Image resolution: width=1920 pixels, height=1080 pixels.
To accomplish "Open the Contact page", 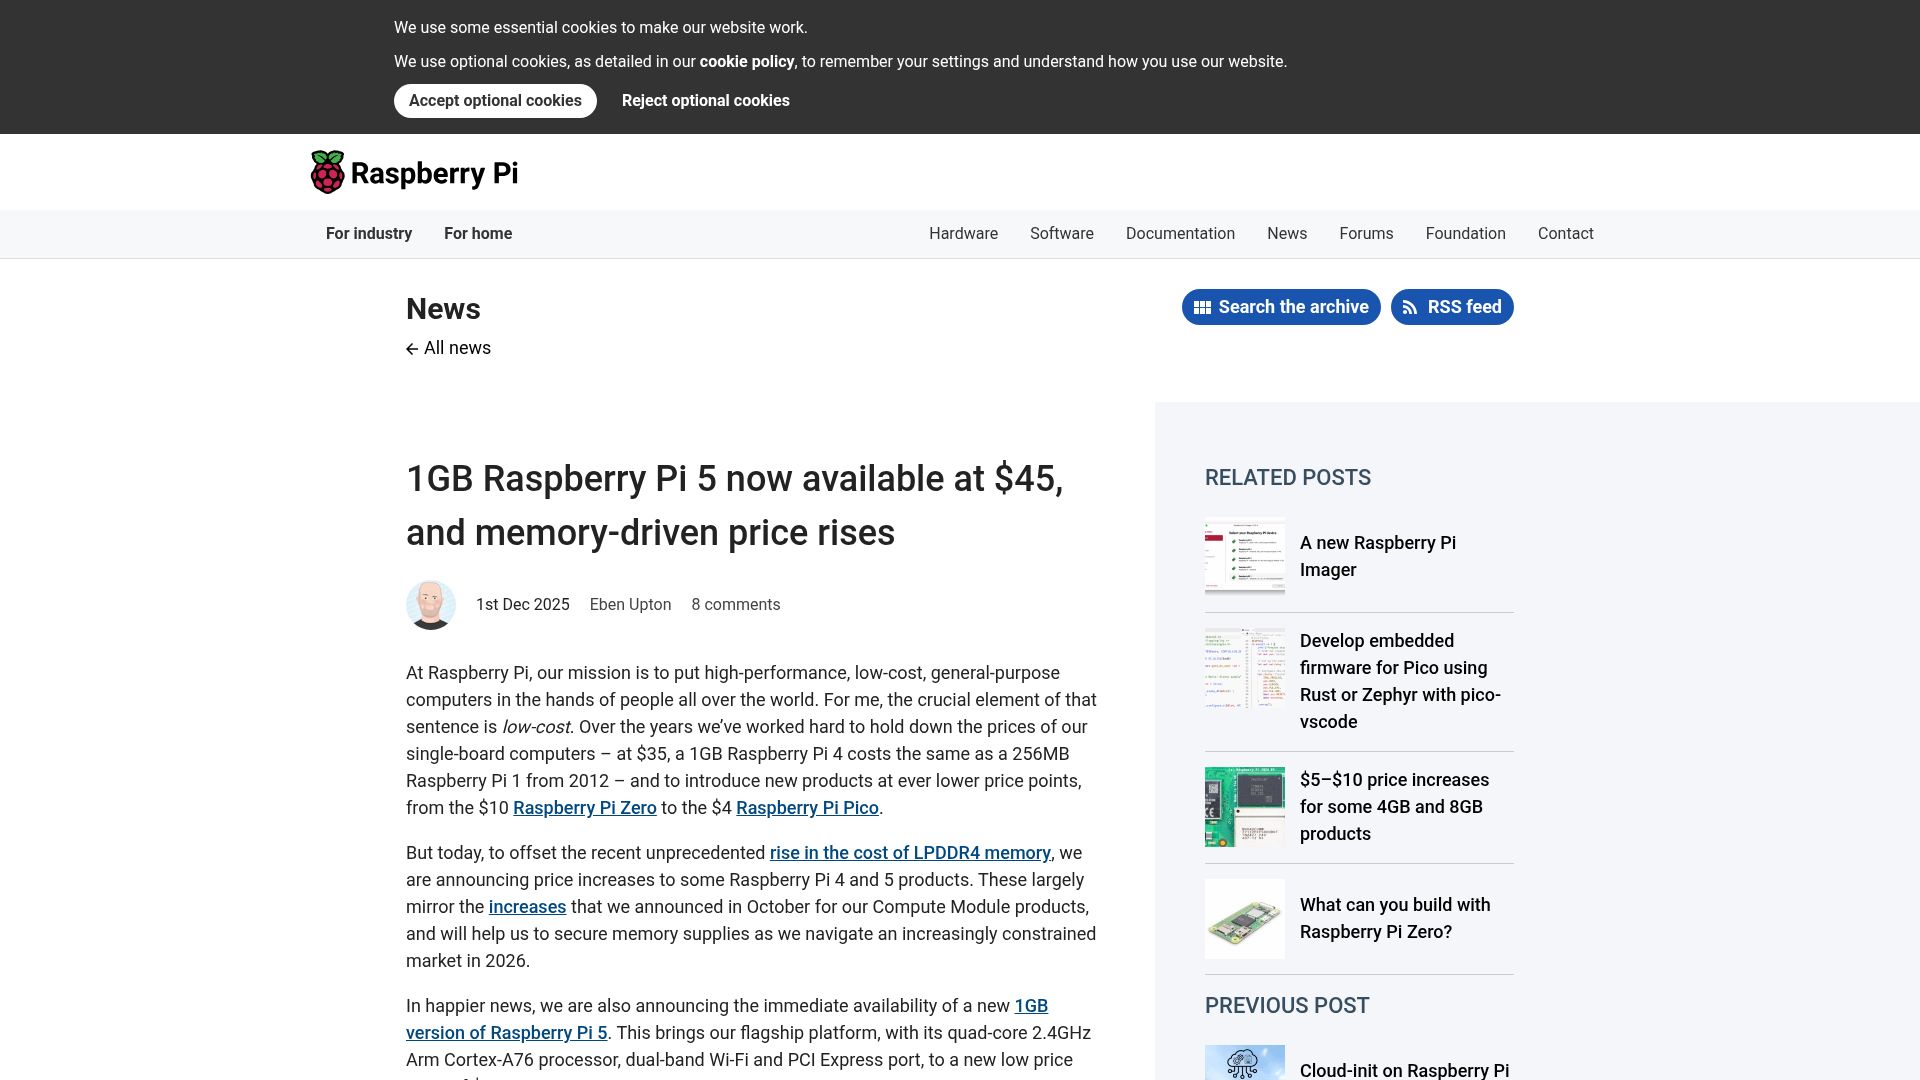I will tap(1565, 234).
